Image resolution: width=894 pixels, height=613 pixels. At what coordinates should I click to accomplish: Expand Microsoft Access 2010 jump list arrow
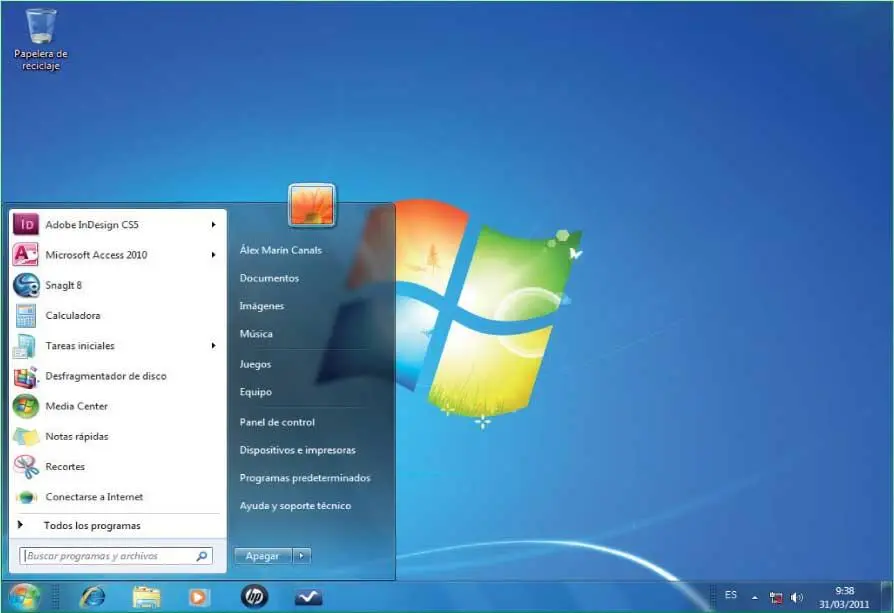(x=213, y=255)
